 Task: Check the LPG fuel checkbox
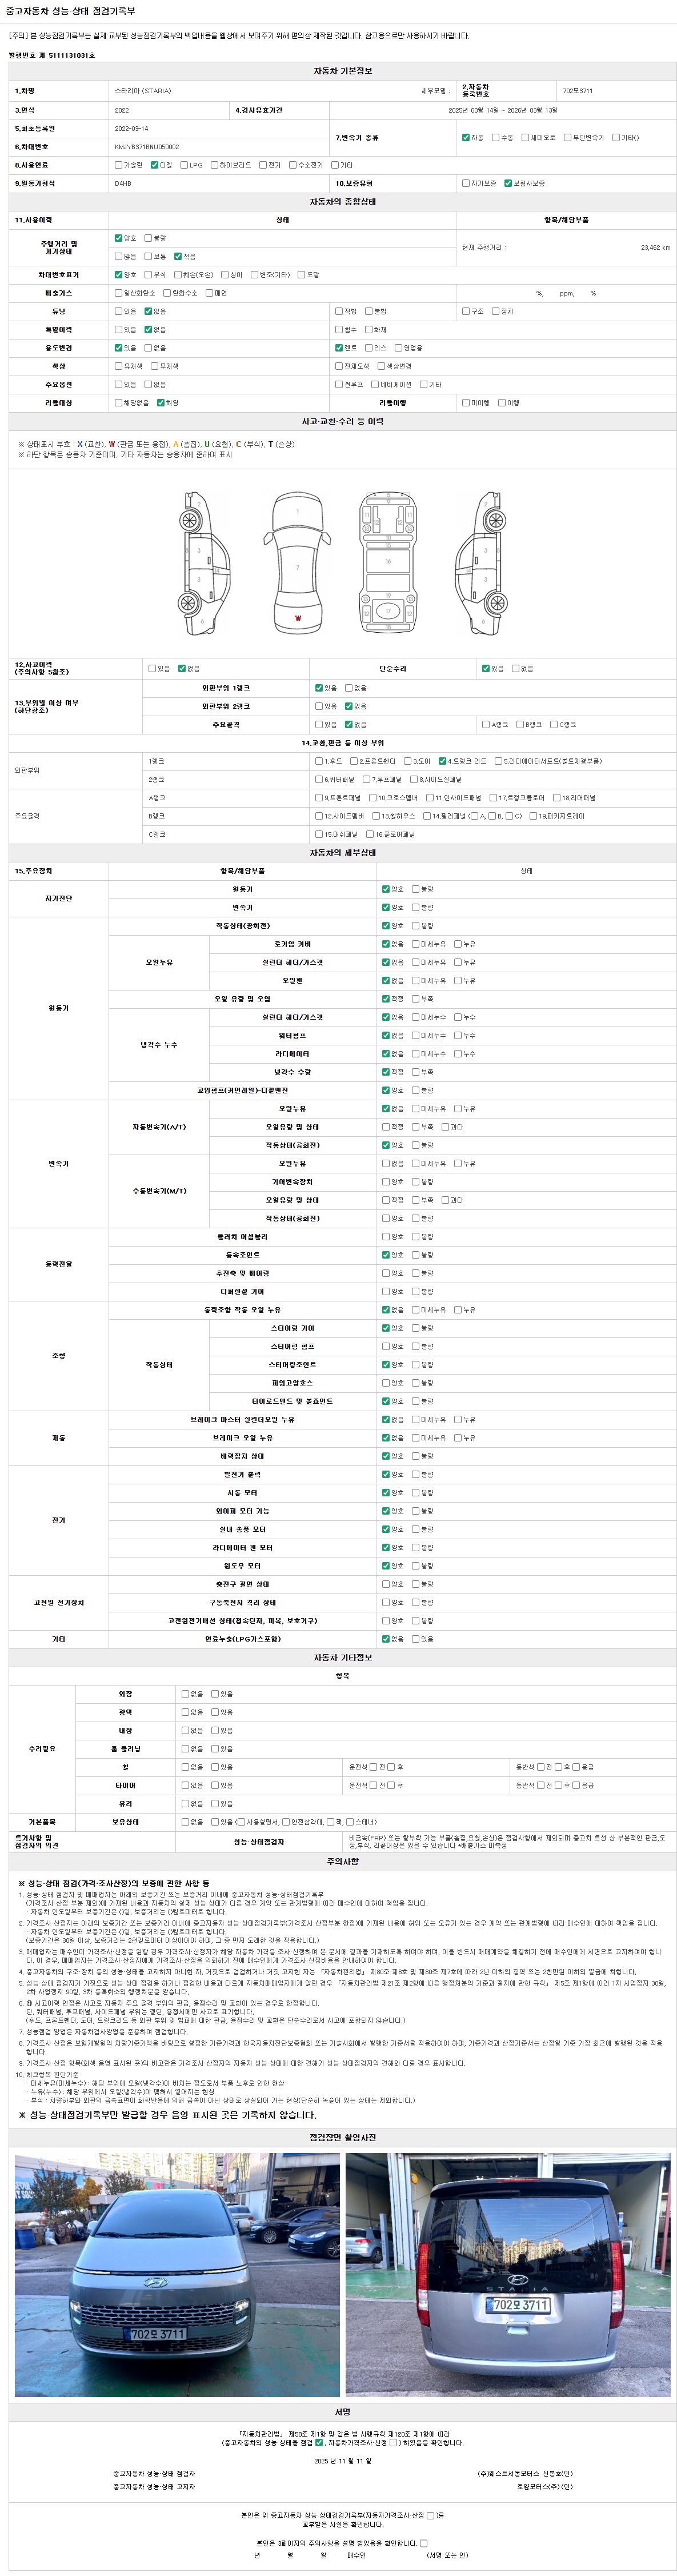[x=184, y=165]
